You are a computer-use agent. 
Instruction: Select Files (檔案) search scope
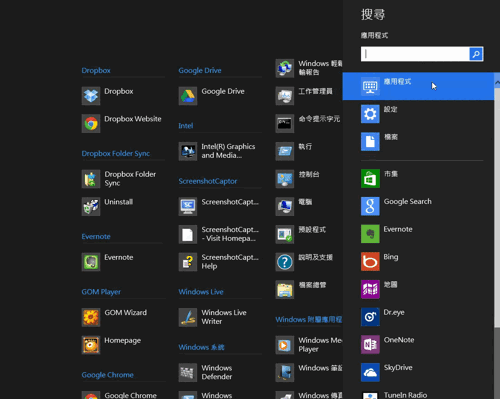pos(418,141)
